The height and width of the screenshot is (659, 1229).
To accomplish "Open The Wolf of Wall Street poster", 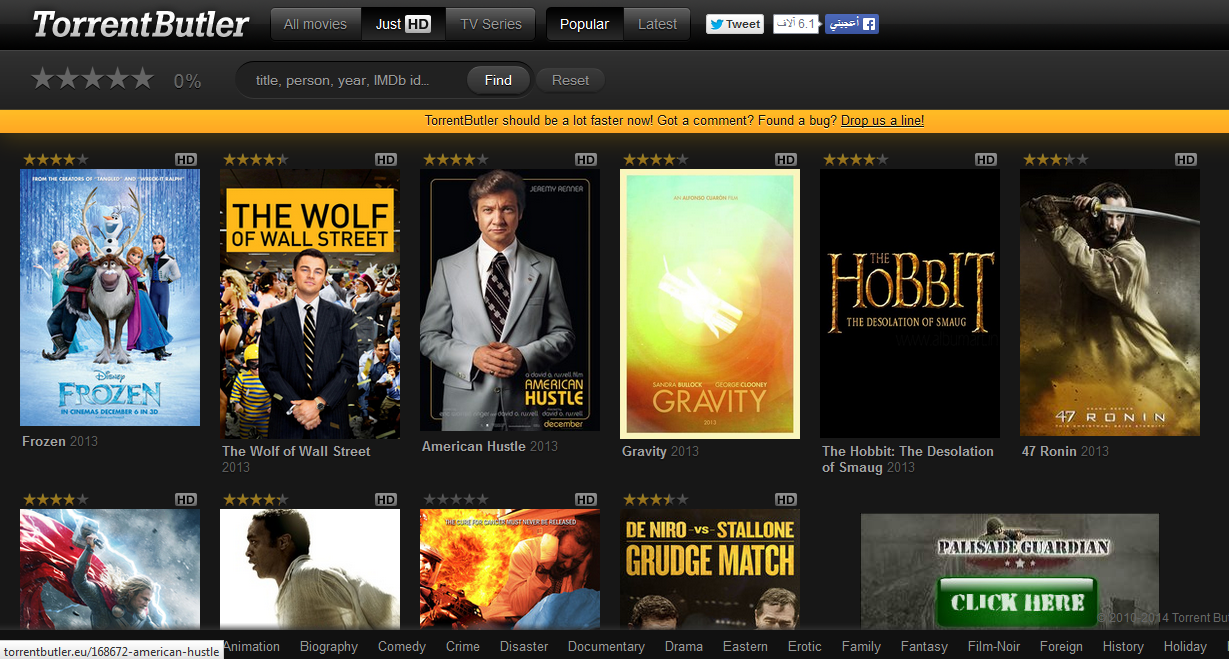I will pyautogui.click(x=310, y=303).
